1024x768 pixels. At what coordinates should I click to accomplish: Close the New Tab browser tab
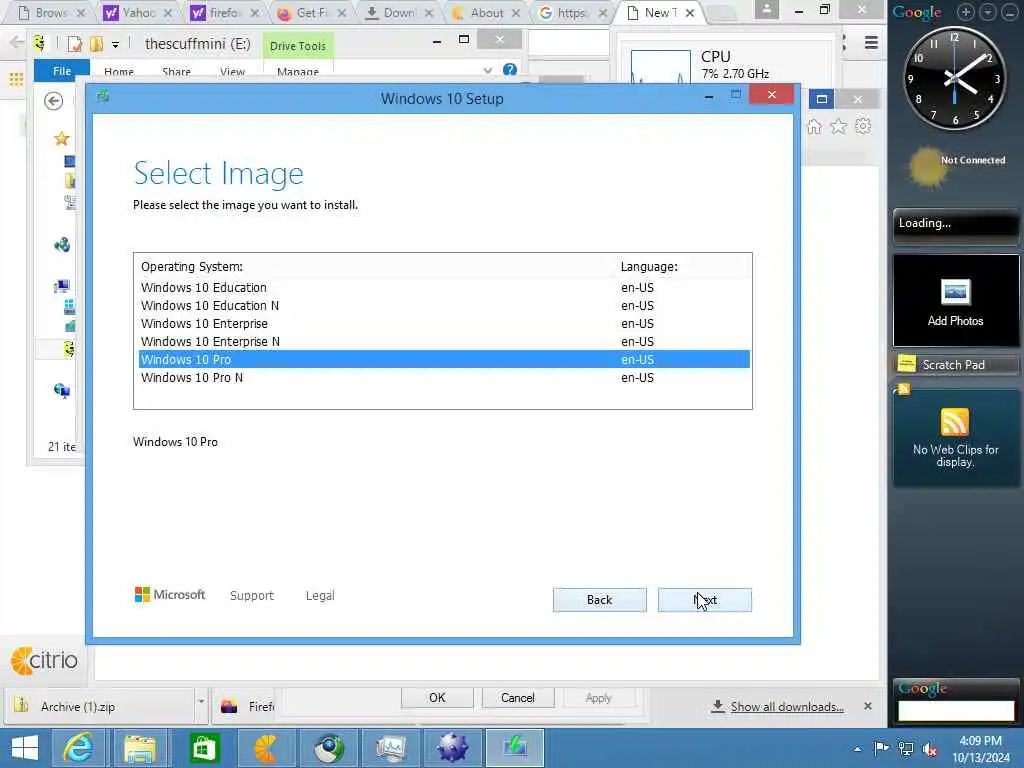point(690,12)
